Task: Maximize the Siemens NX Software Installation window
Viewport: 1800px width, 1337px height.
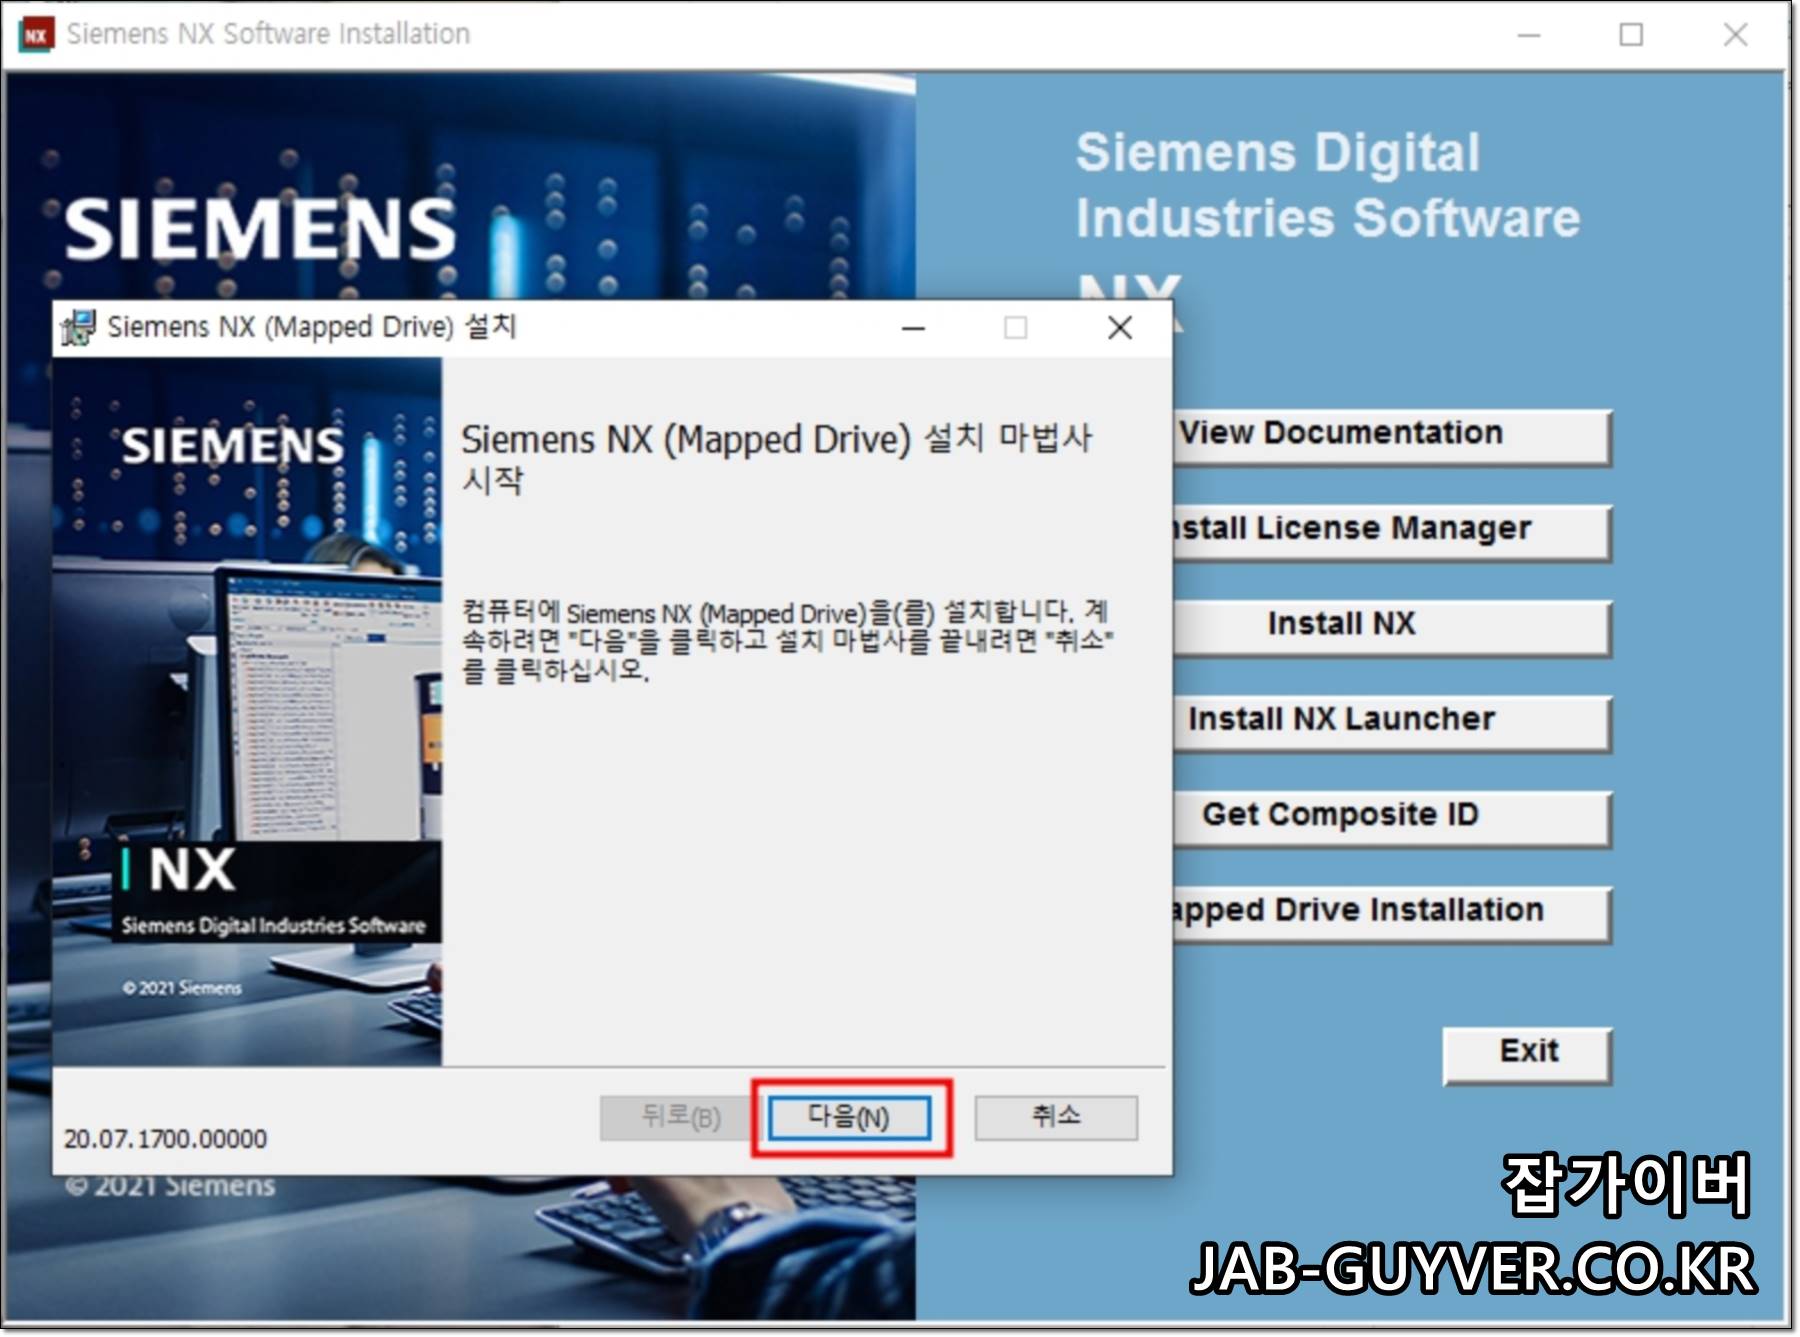Action: 1631,35
